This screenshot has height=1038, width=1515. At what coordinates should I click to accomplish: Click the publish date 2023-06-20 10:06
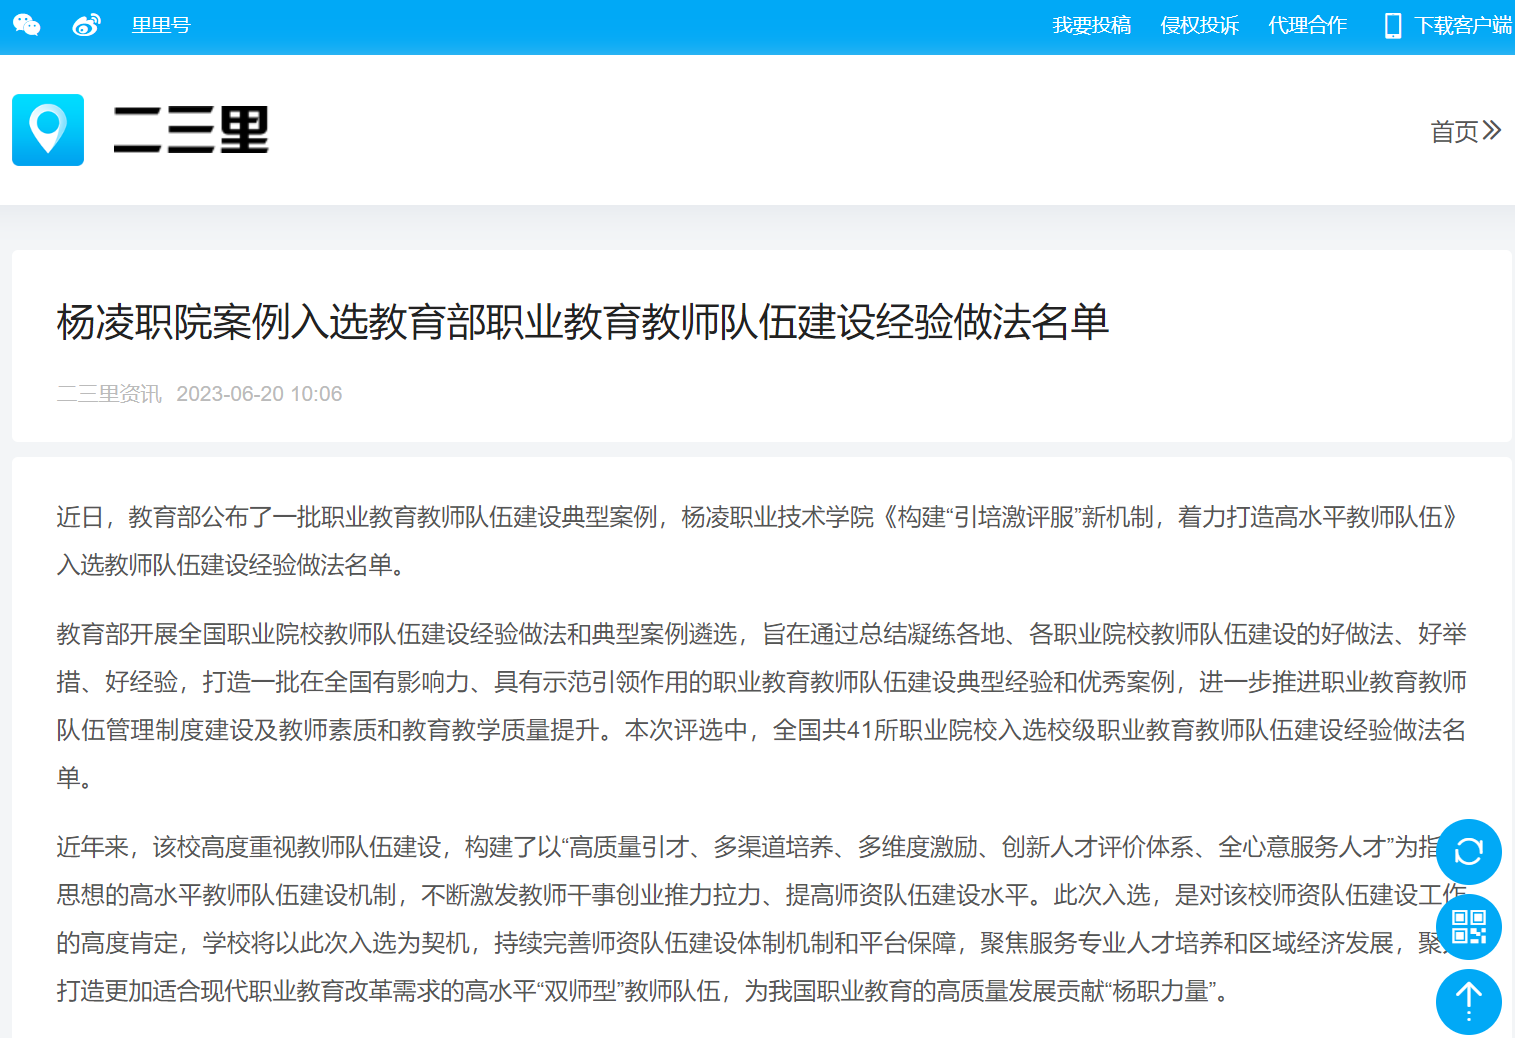click(259, 394)
